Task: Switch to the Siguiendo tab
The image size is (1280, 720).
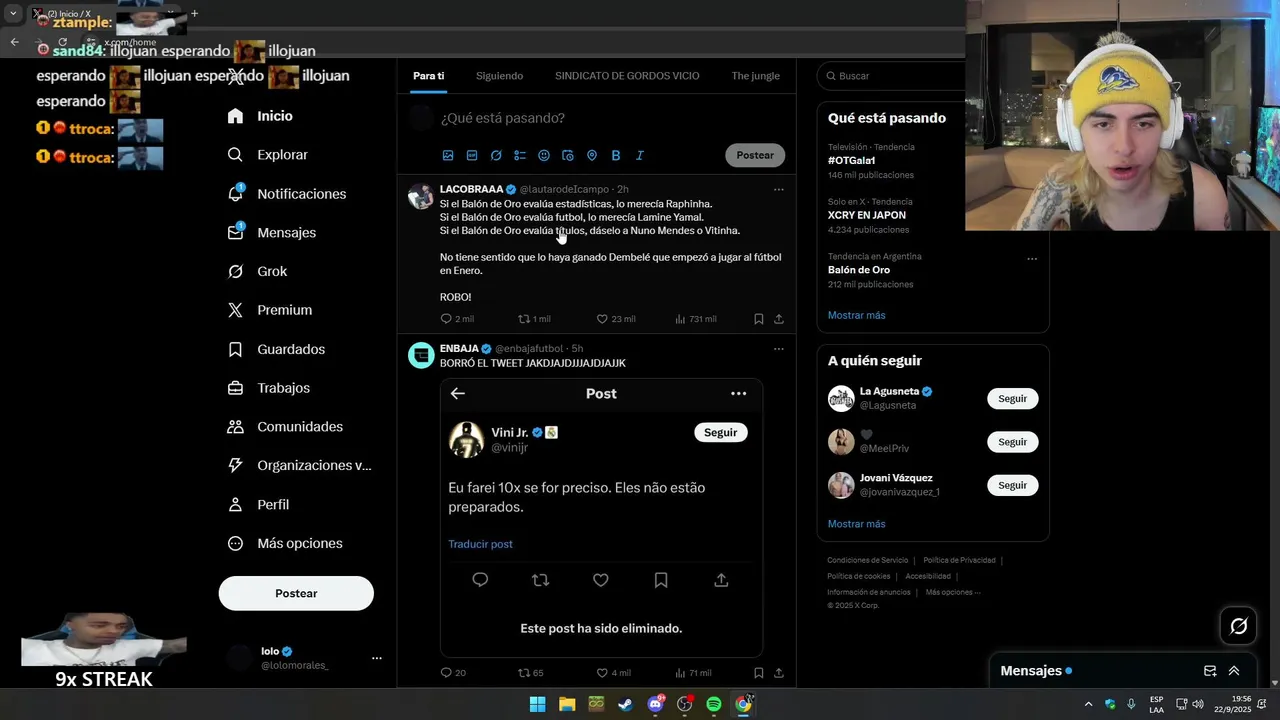Action: point(499,76)
